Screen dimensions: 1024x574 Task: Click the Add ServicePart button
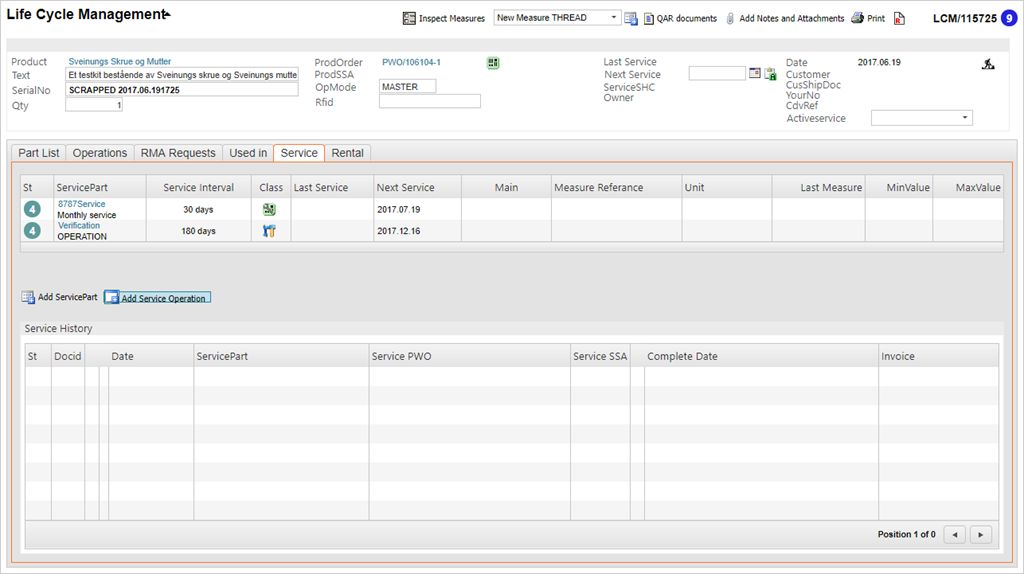tap(60, 297)
